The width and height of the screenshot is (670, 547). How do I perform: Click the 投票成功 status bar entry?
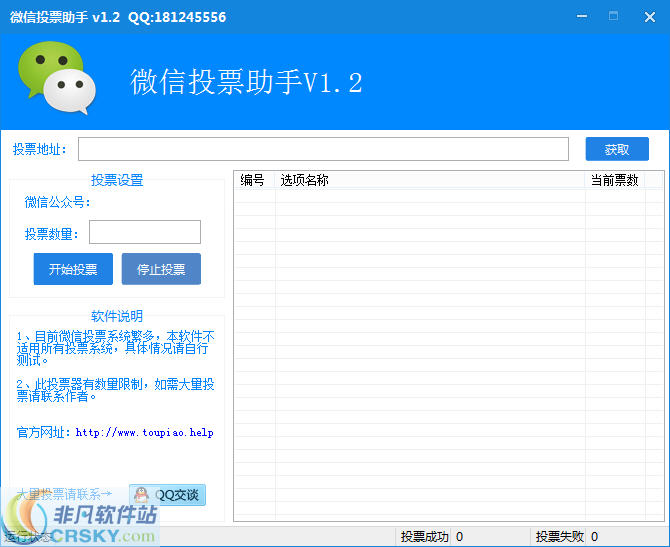coord(424,536)
